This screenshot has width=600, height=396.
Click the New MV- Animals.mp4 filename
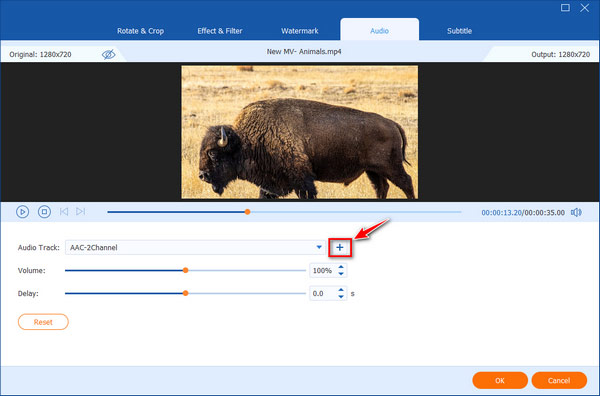click(304, 52)
